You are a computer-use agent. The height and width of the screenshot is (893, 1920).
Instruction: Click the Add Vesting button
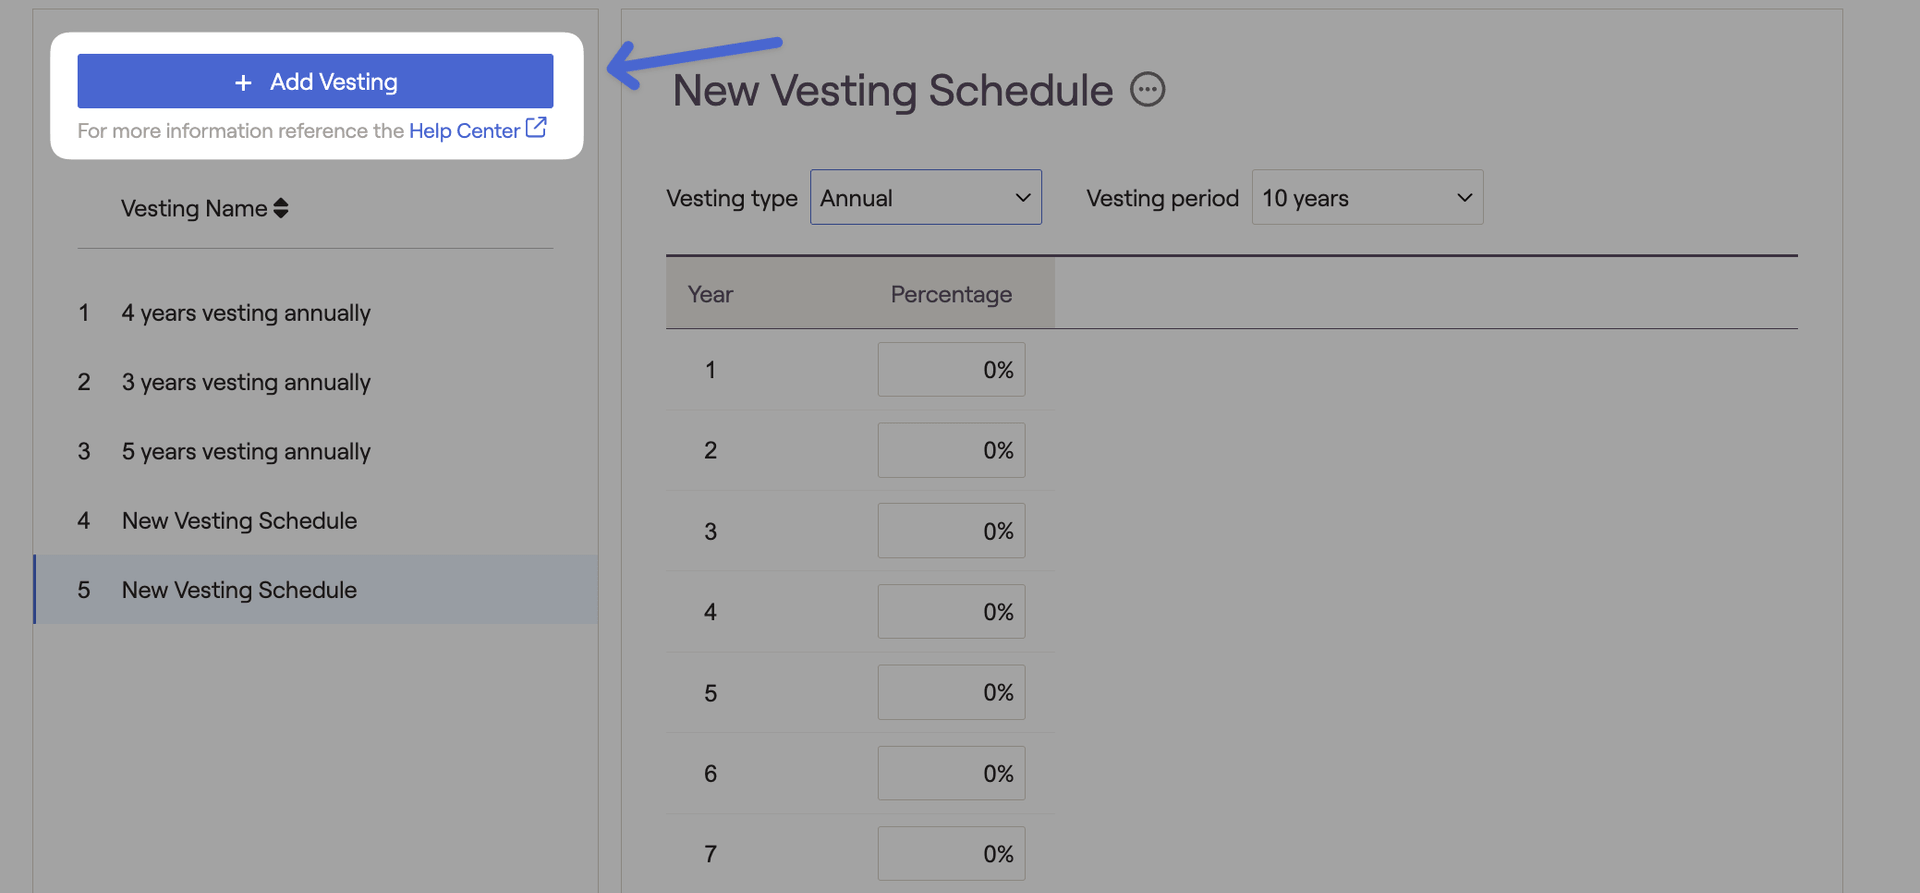(315, 81)
